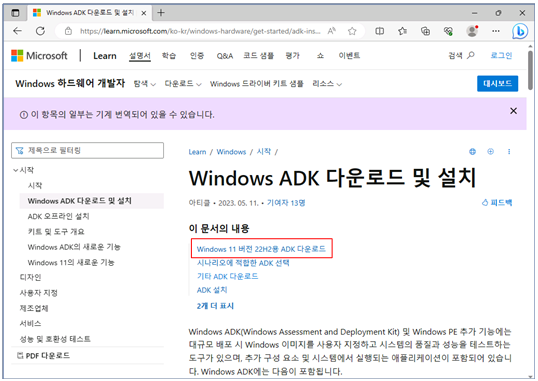538x381 pixels.
Task: Select the 인증 menu item
Action: pos(197,56)
